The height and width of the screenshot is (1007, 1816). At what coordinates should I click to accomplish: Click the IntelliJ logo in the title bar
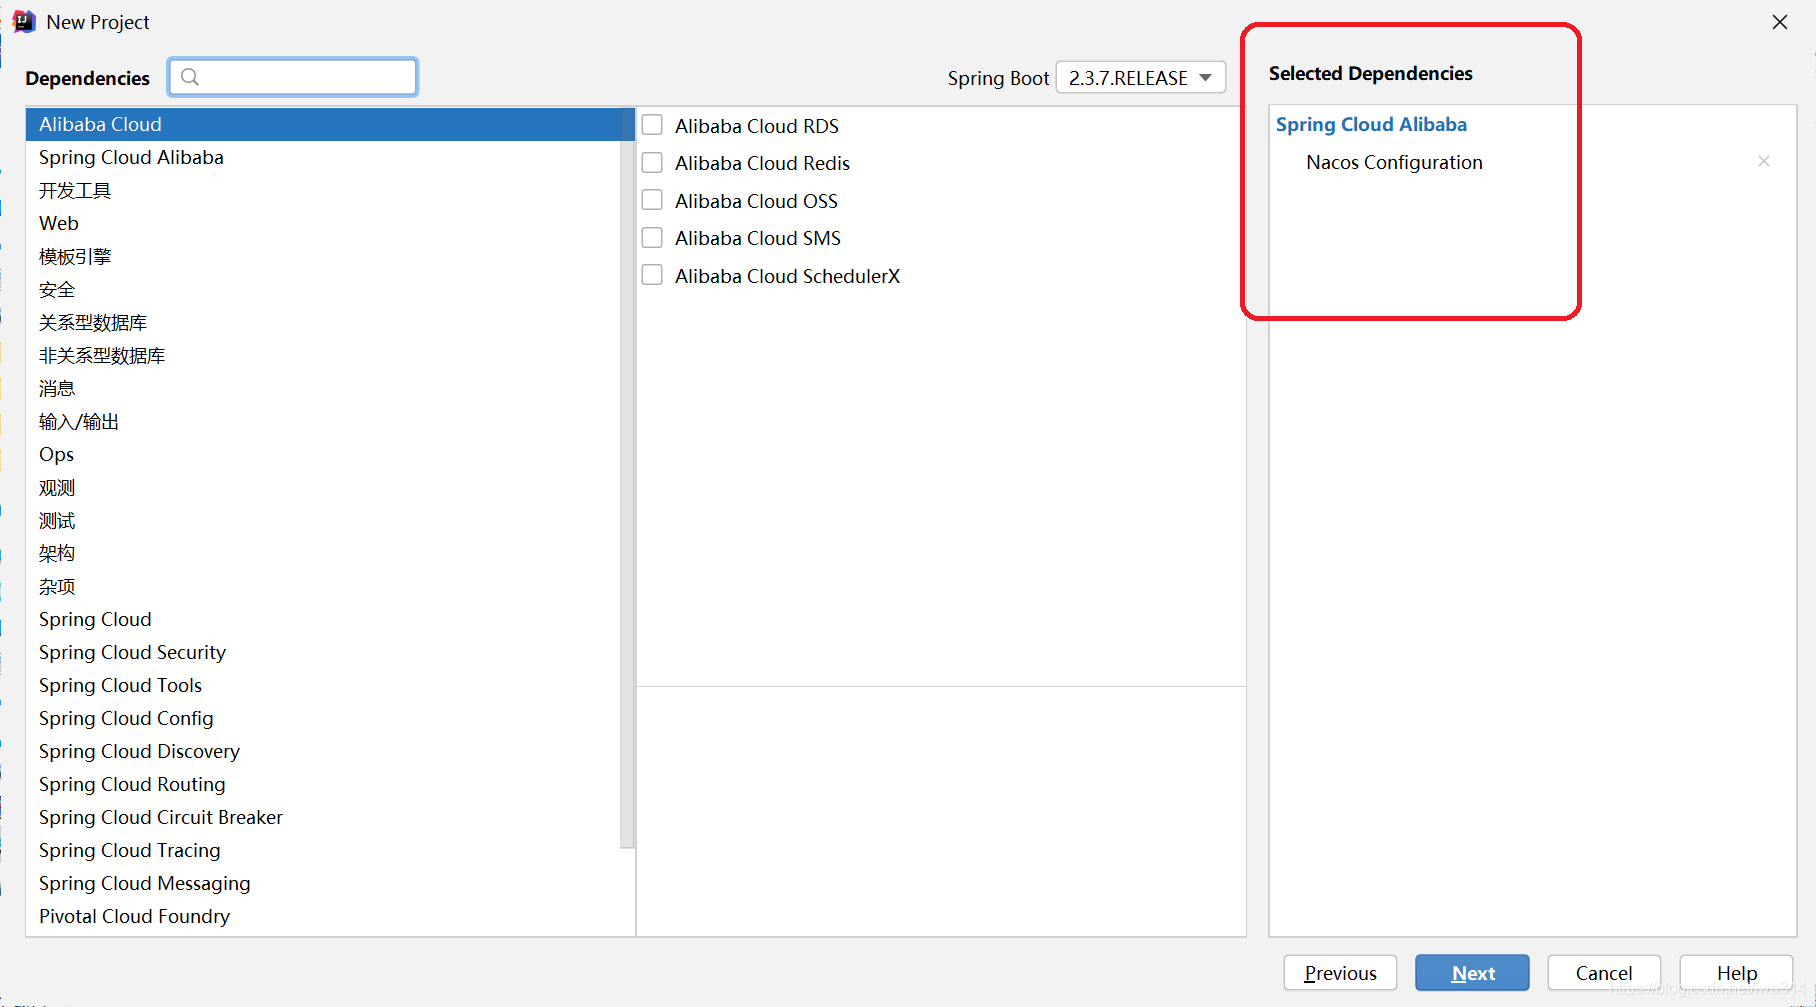[x=24, y=22]
